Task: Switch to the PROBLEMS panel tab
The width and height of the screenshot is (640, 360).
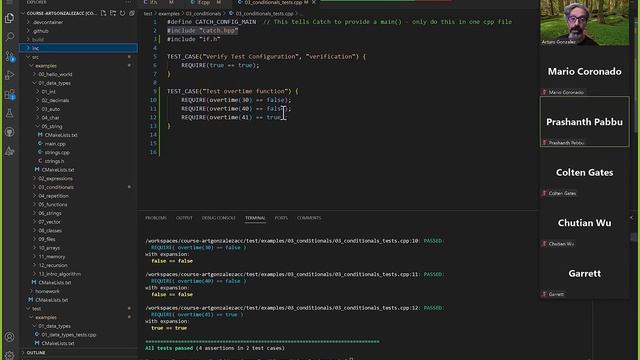Action: pyautogui.click(x=156, y=218)
